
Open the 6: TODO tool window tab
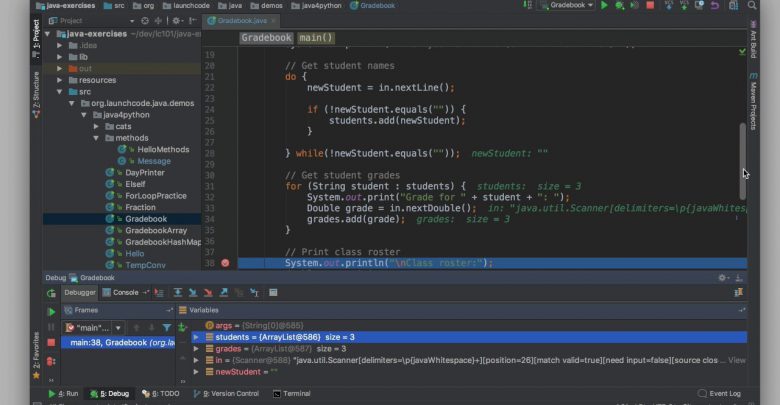coord(161,394)
